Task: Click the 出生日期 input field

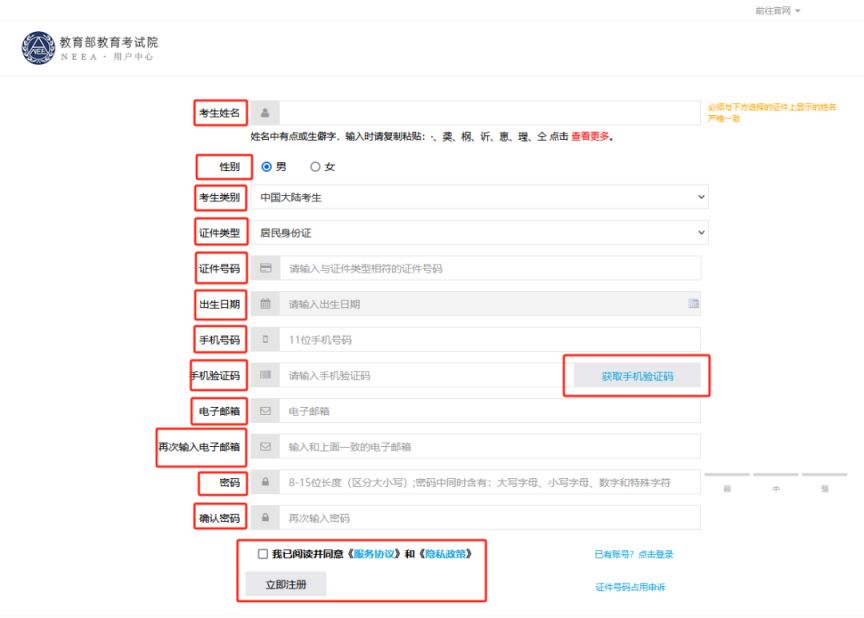Action: click(490, 303)
